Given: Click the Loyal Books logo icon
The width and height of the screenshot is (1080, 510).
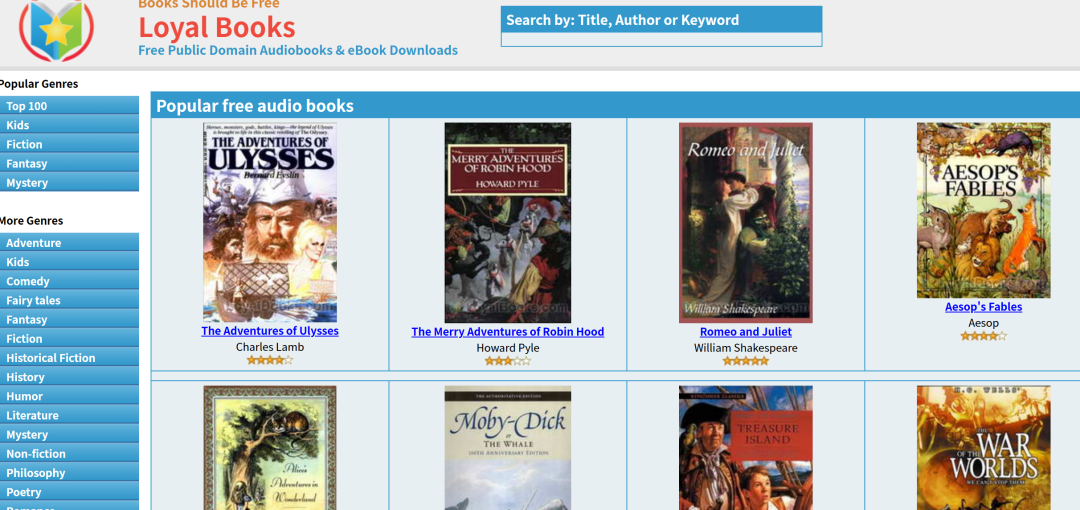Looking at the screenshot, I should (56, 30).
